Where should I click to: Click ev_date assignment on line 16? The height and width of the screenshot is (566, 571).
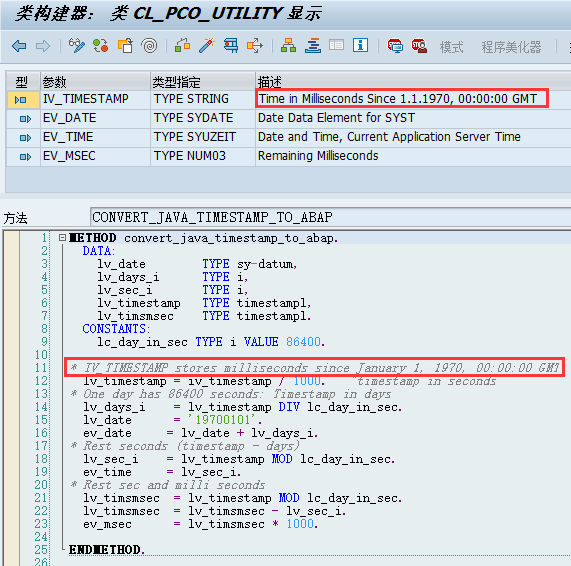click(201, 433)
